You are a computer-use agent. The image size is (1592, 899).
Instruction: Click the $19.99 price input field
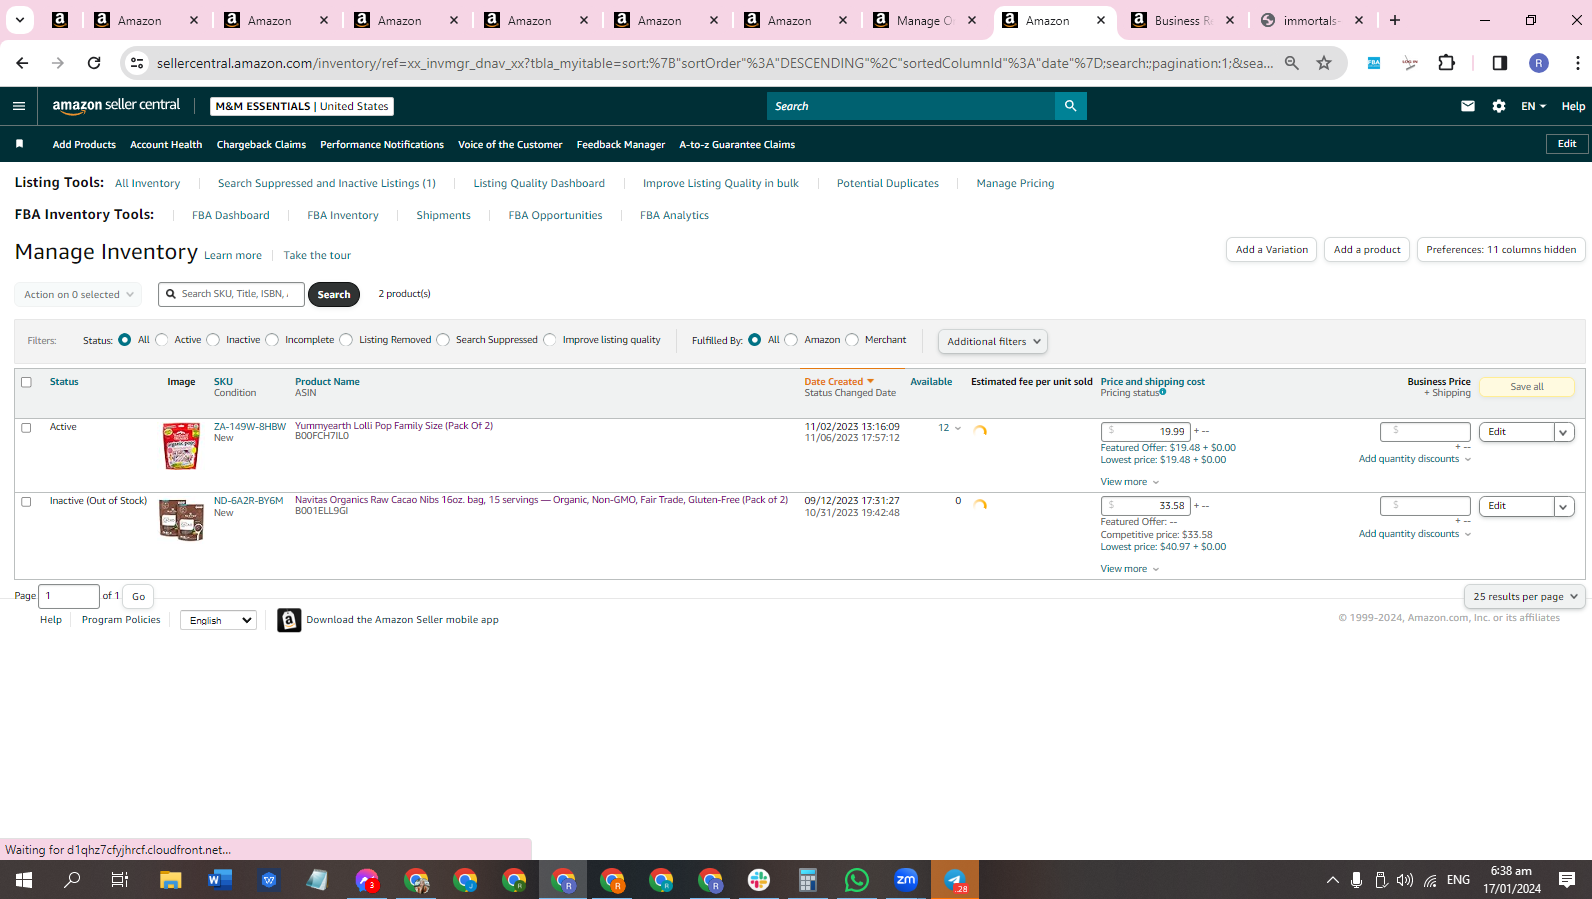coord(1146,432)
